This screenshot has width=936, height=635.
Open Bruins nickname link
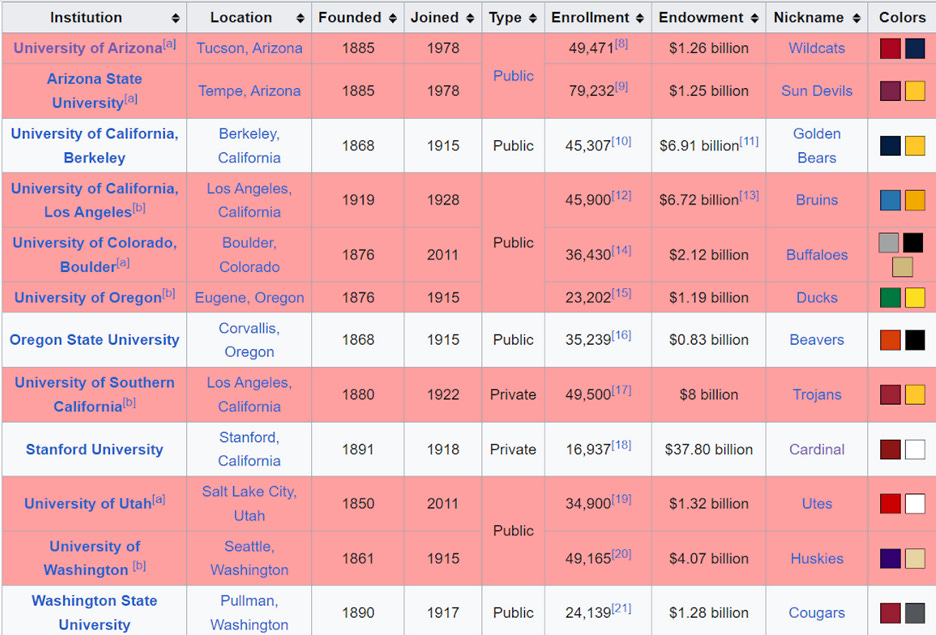pos(817,200)
